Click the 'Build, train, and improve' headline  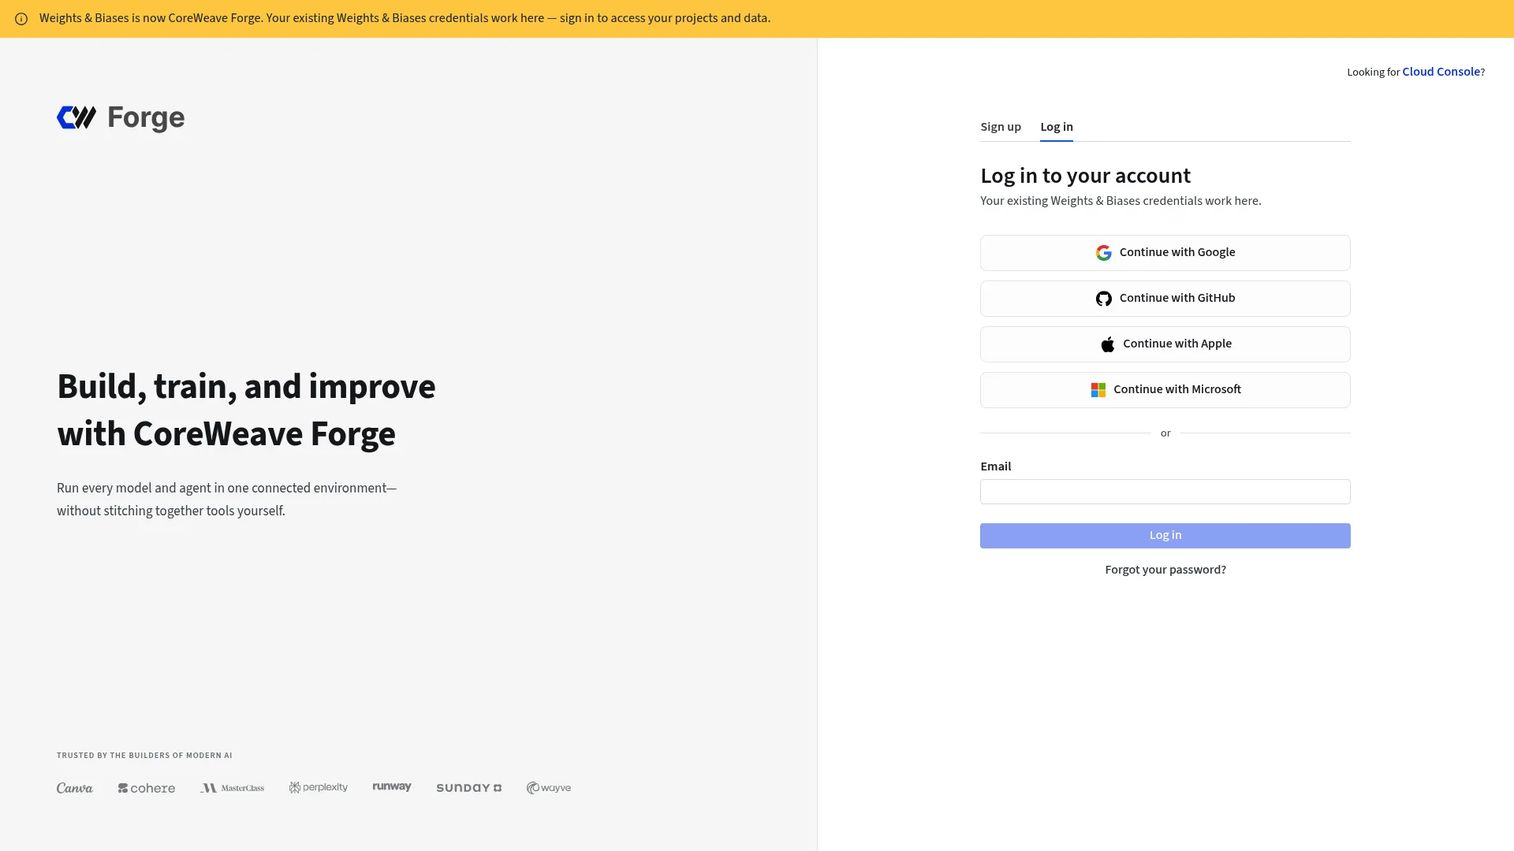click(x=246, y=410)
